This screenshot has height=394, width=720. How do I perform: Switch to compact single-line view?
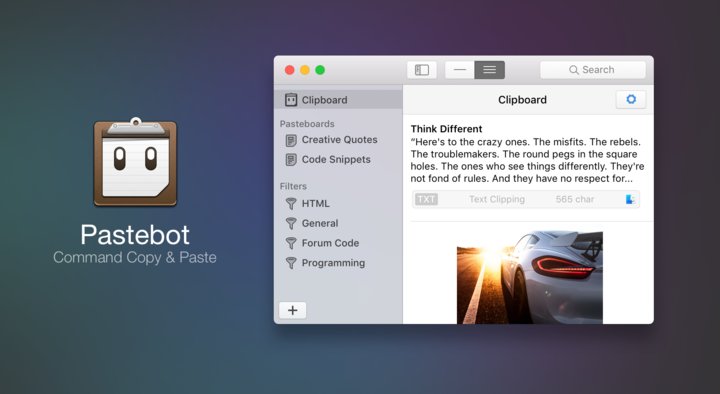pos(460,70)
